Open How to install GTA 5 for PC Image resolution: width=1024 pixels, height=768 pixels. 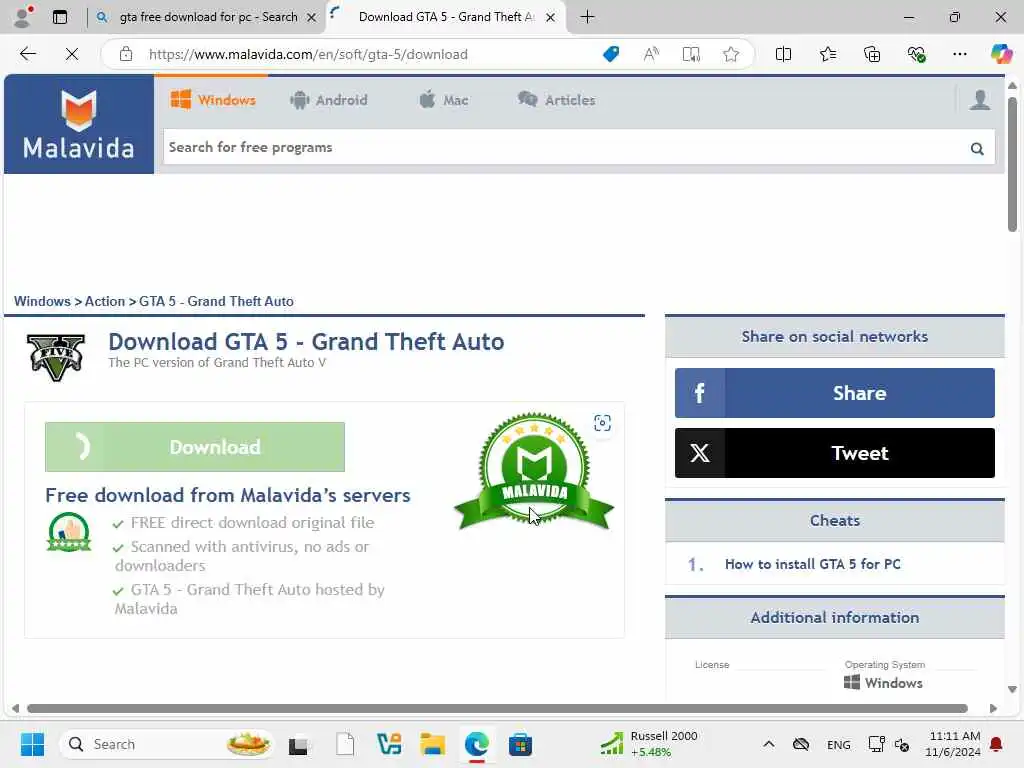(x=812, y=564)
